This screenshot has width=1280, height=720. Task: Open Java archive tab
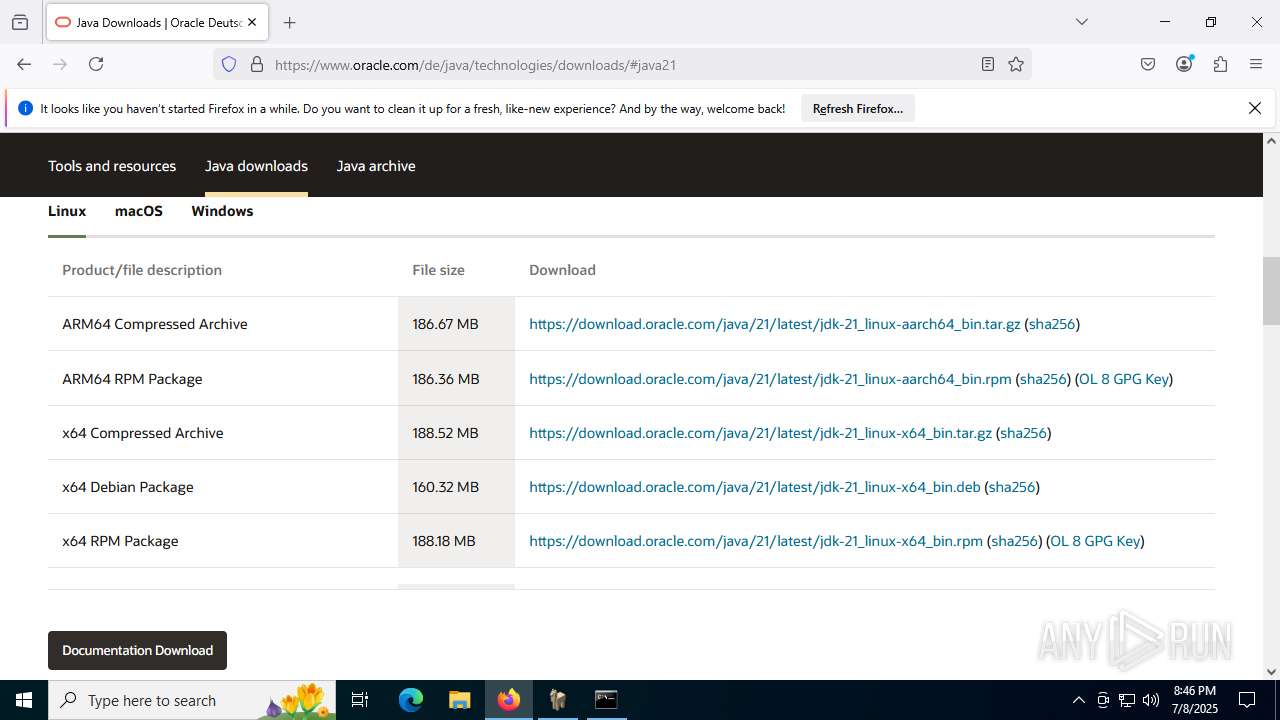click(x=376, y=166)
